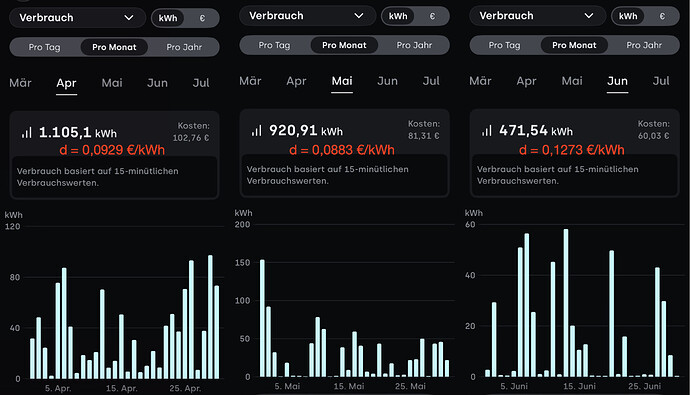690x395 pixels.
Task: Select Mai month in the April panel
Action: 112,83
